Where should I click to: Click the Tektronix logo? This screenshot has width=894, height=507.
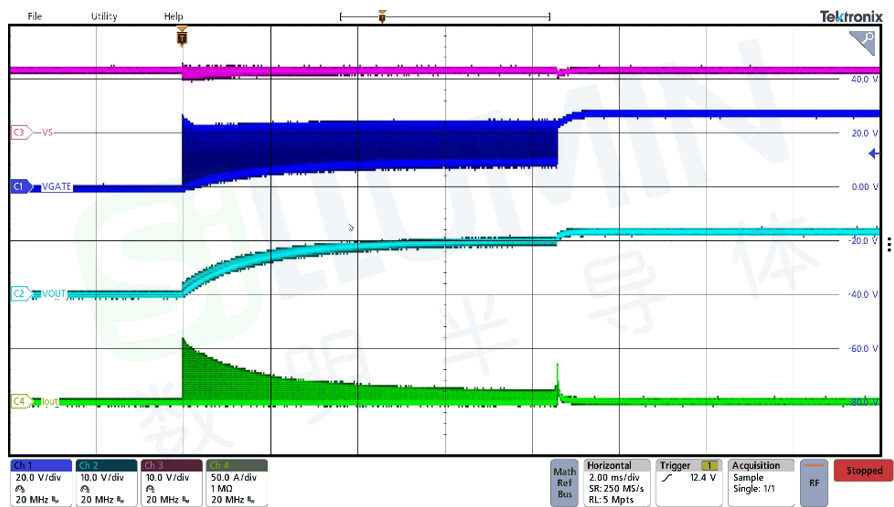(x=851, y=17)
